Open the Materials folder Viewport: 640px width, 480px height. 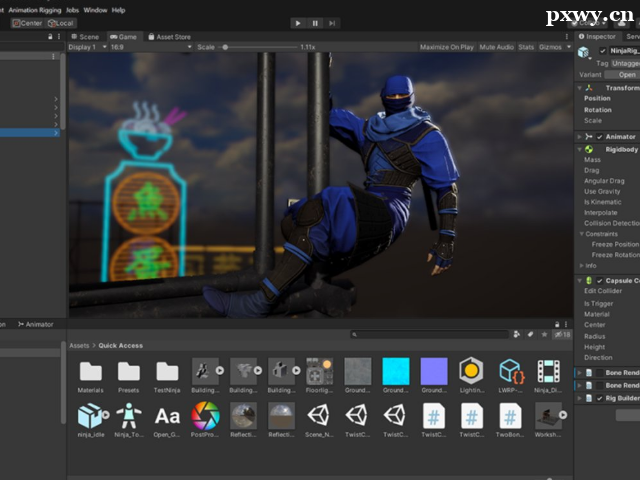click(x=91, y=371)
